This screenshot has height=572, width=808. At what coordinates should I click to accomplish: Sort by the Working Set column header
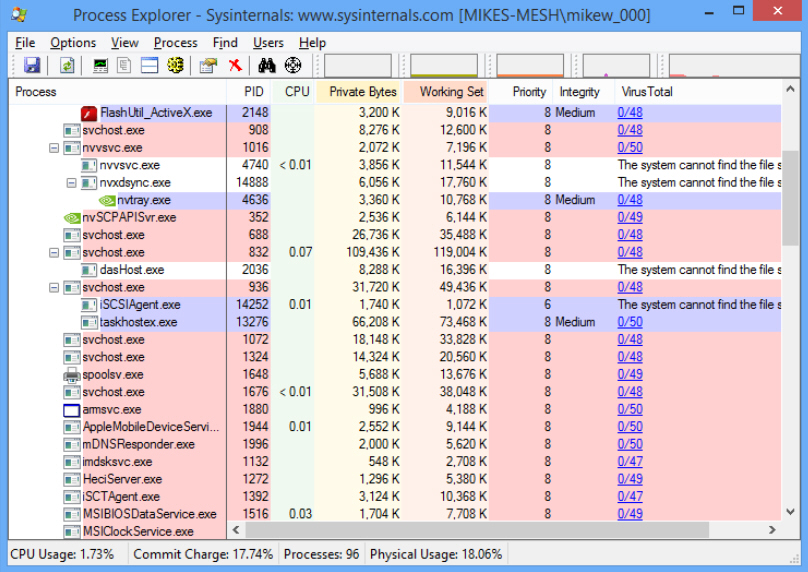point(446,92)
